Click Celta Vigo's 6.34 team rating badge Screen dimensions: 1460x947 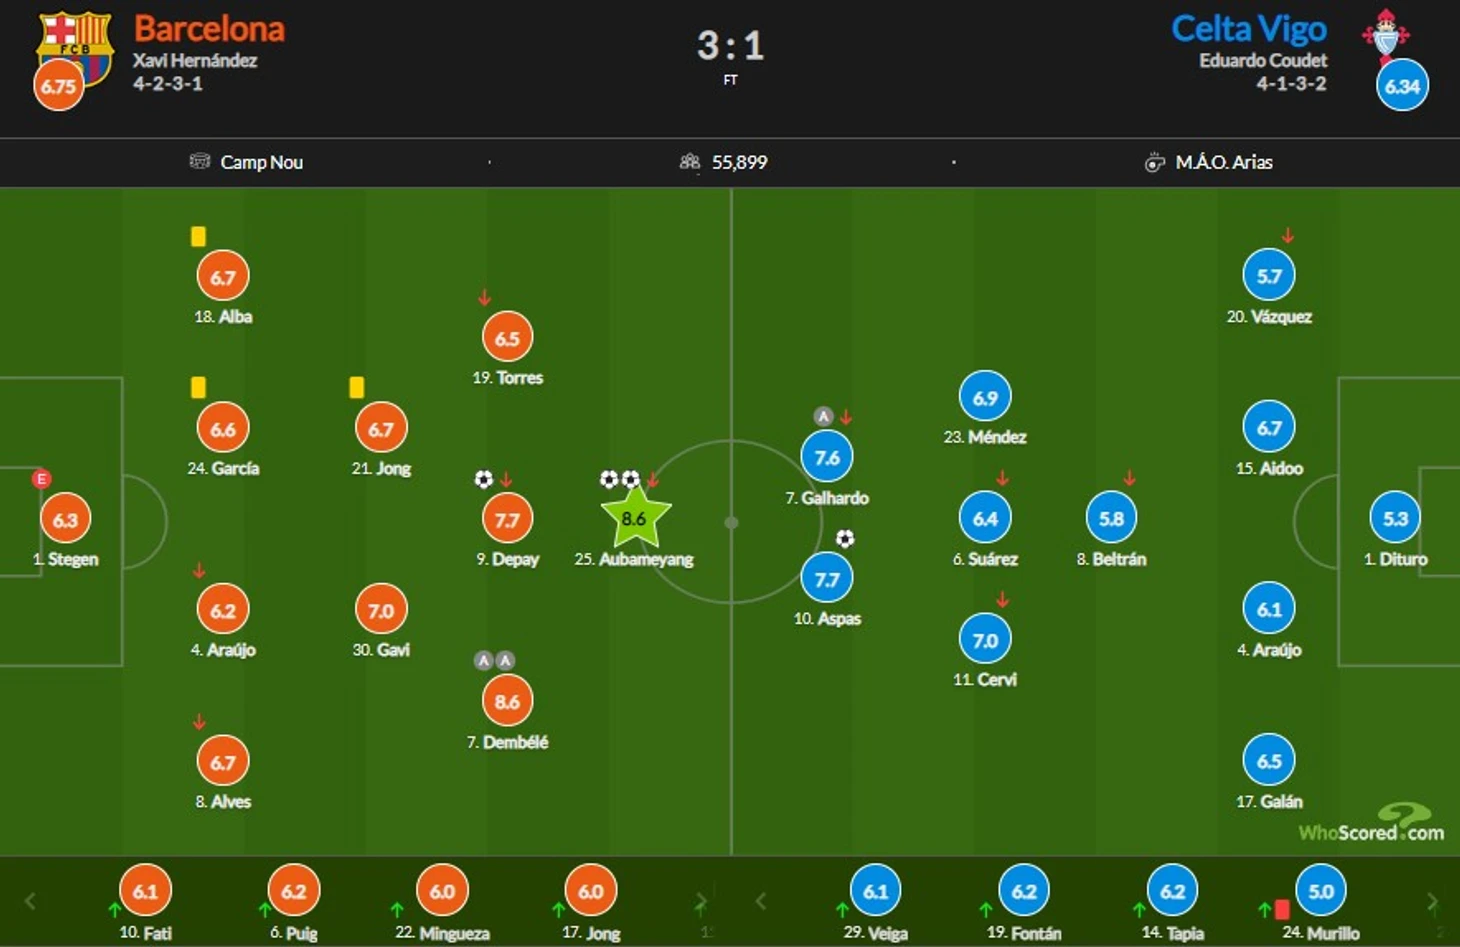pyautogui.click(x=1402, y=85)
